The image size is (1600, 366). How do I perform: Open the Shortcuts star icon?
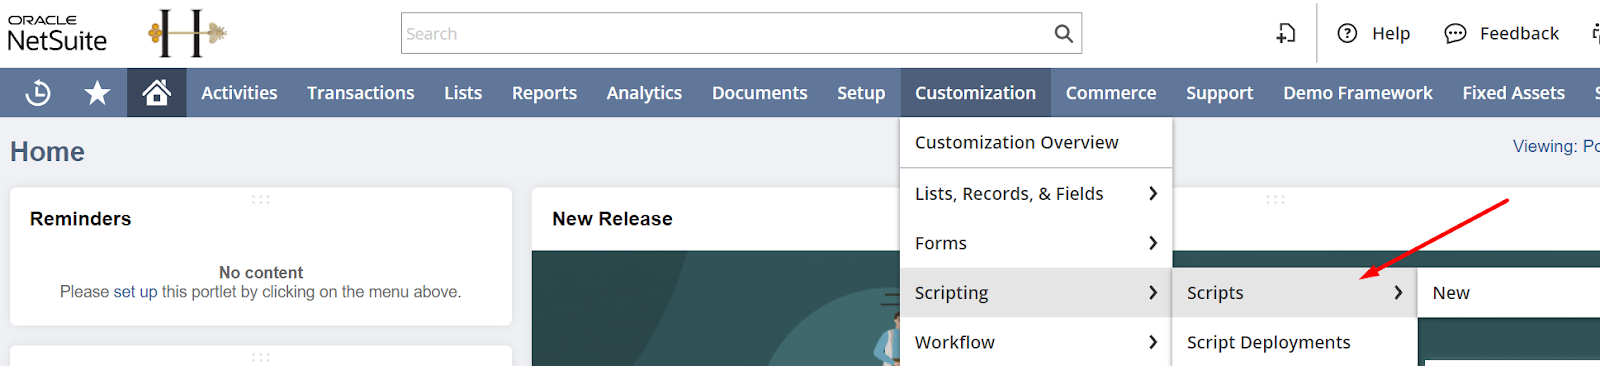point(97,93)
